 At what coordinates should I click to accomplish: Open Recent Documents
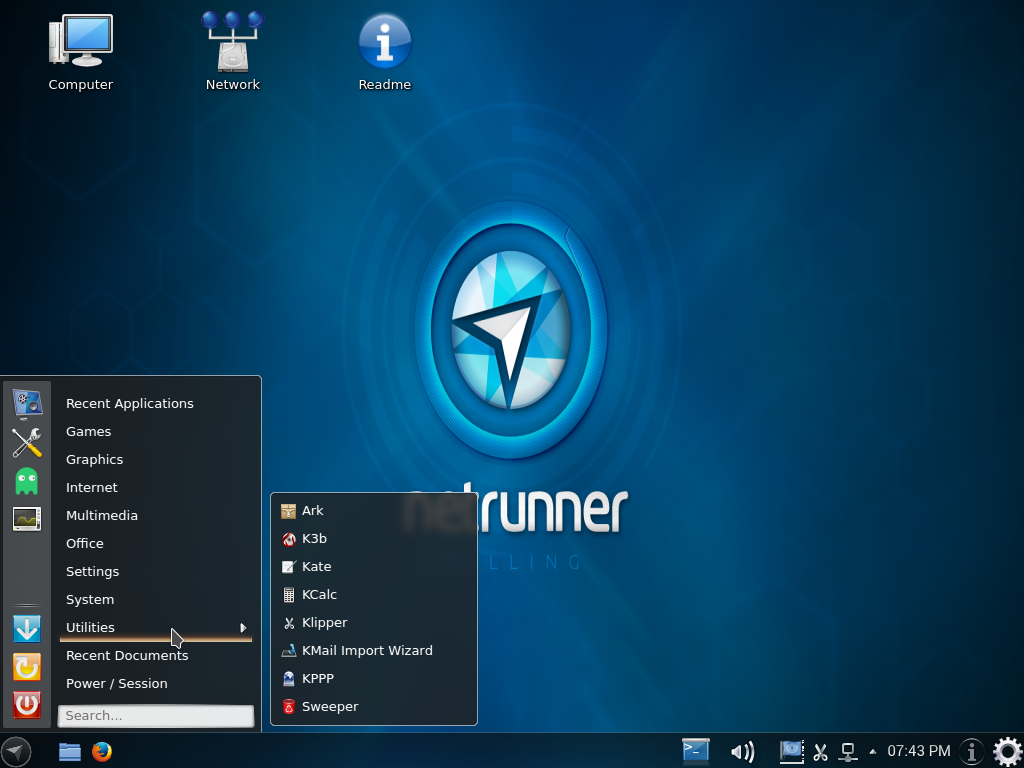(127, 655)
